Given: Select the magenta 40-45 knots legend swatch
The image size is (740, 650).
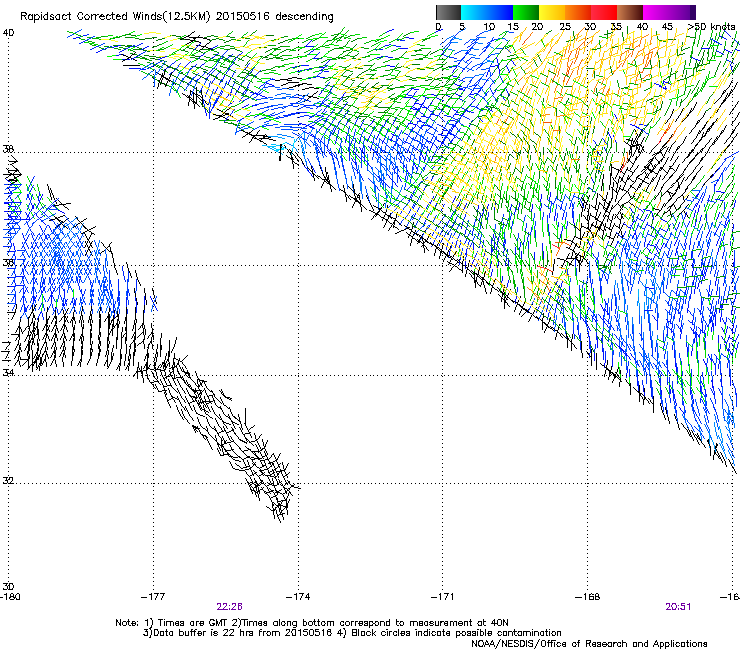Looking at the screenshot, I should [656, 12].
